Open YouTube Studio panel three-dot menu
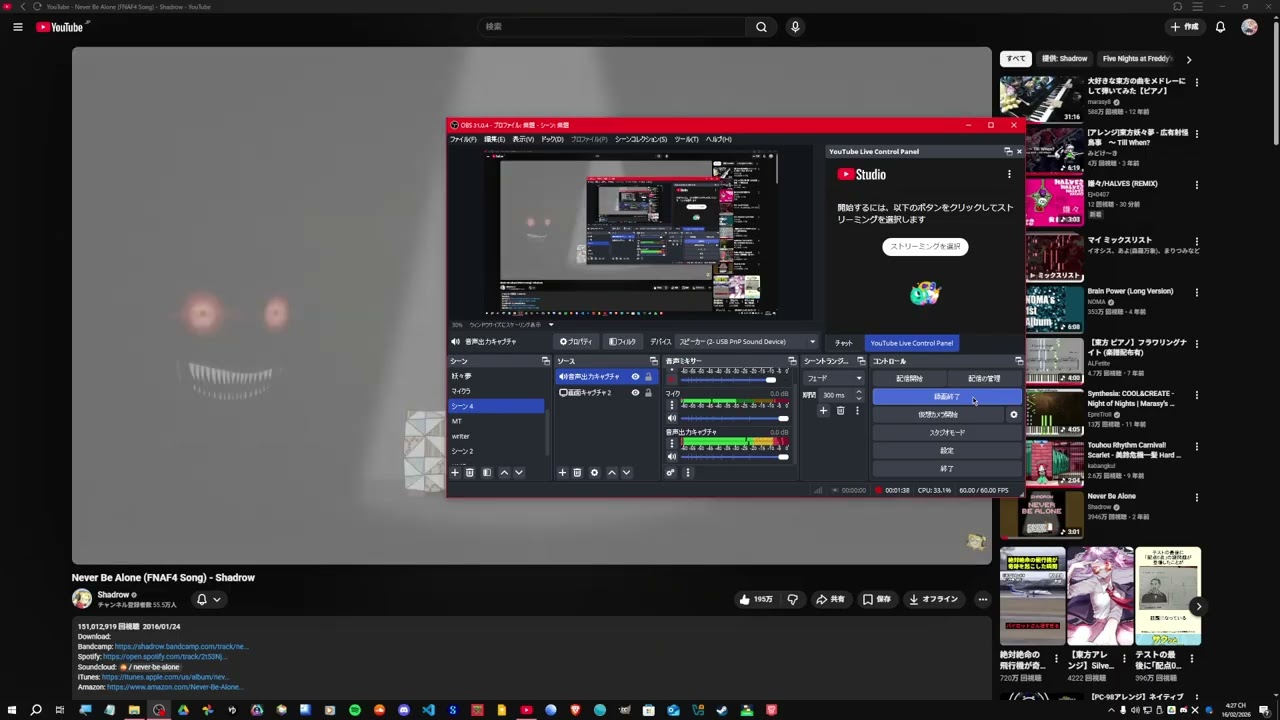The image size is (1280, 720). tap(1009, 174)
